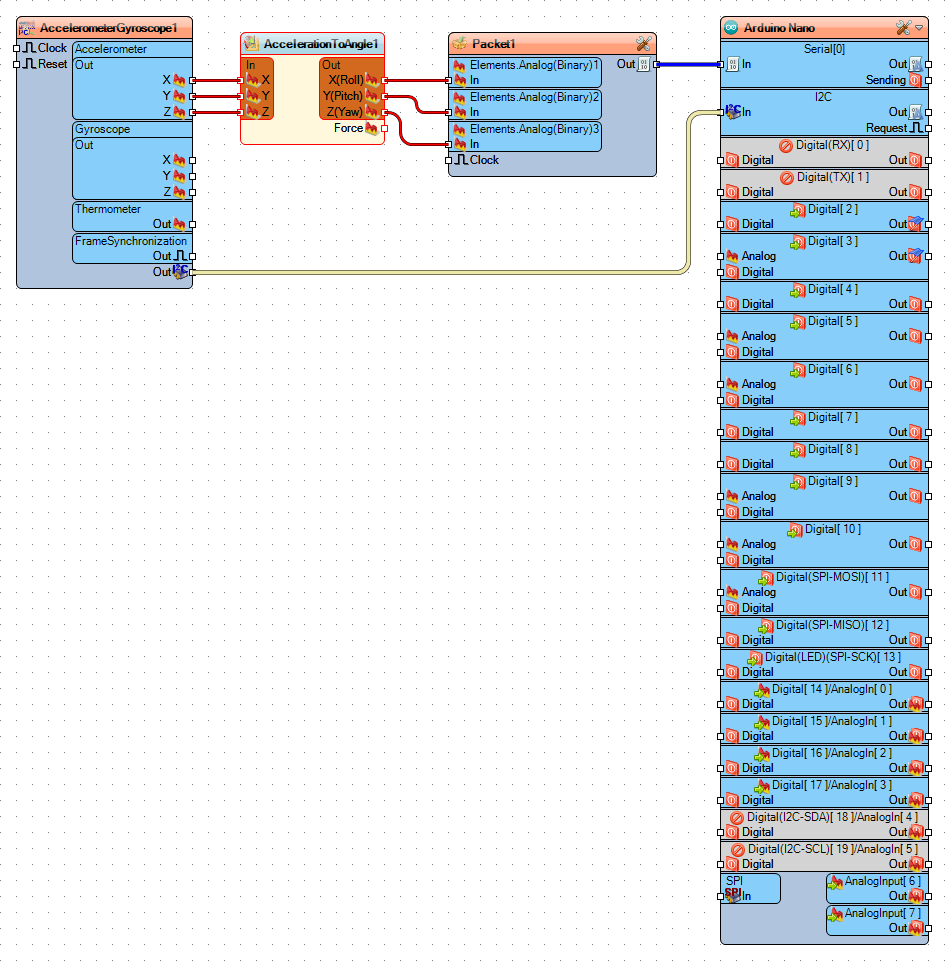Click the binary format icon beside Packet1 Out

644,64
